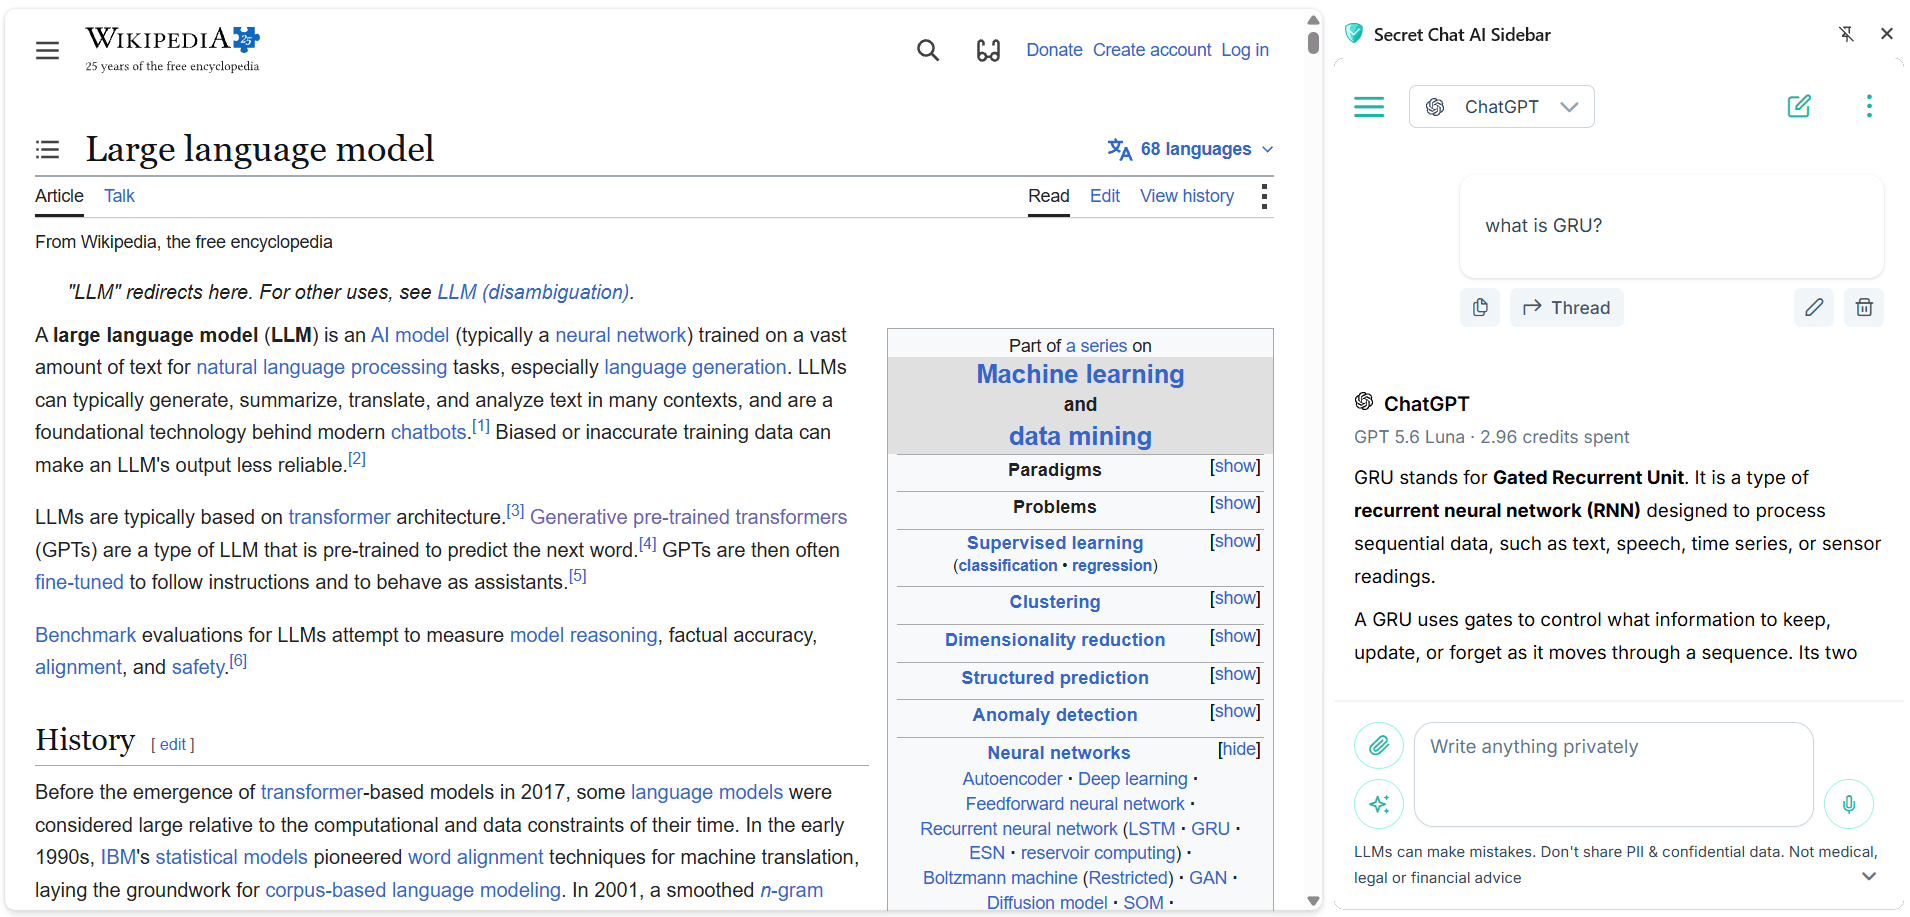Edit the 'what is GRU?' message
The width and height of the screenshot is (1910, 917).
pyautogui.click(x=1814, y=307)
